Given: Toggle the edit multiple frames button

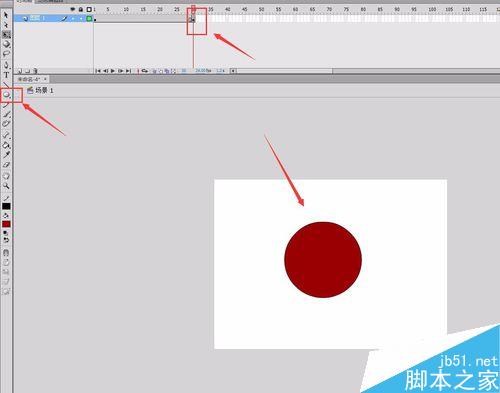Looking at the screenshot, I should click(167, 71).
